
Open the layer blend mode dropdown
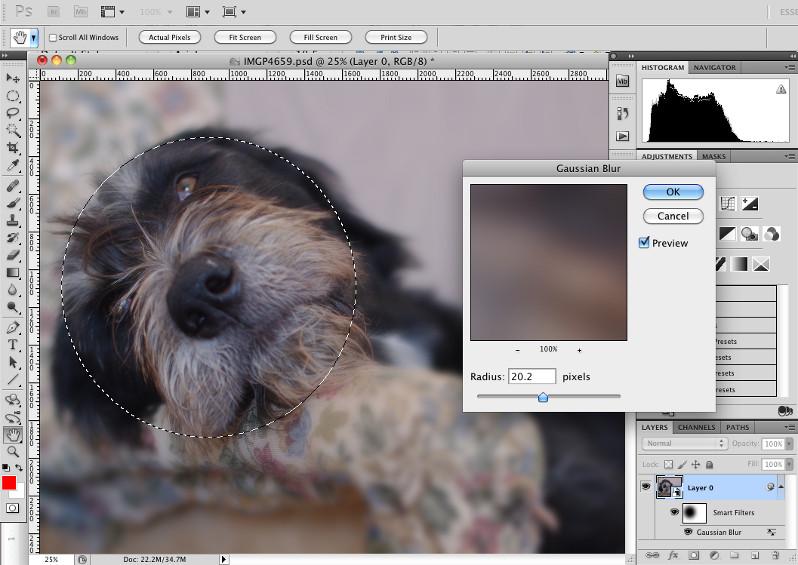685,443
